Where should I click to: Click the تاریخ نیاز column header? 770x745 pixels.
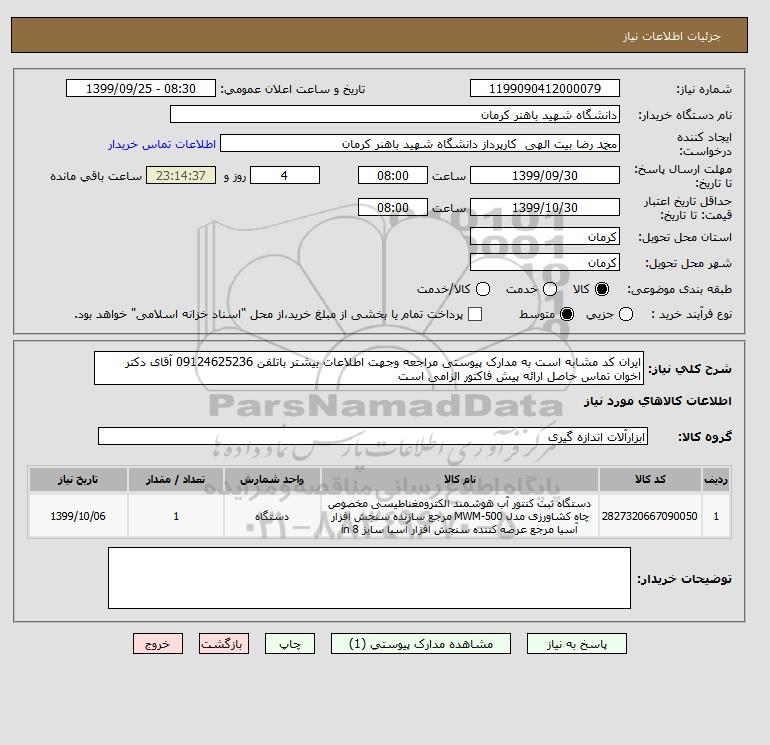78,480
